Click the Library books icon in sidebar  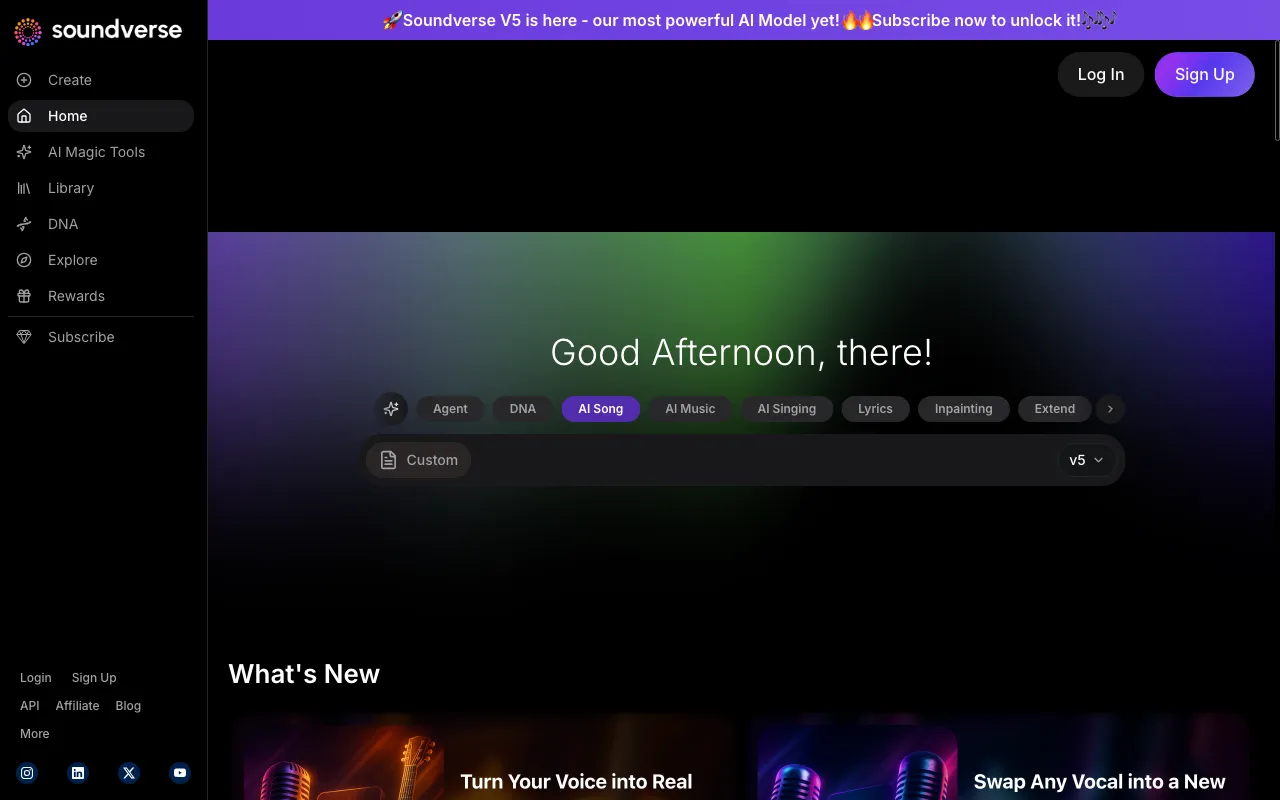click(x=24, y=188)
